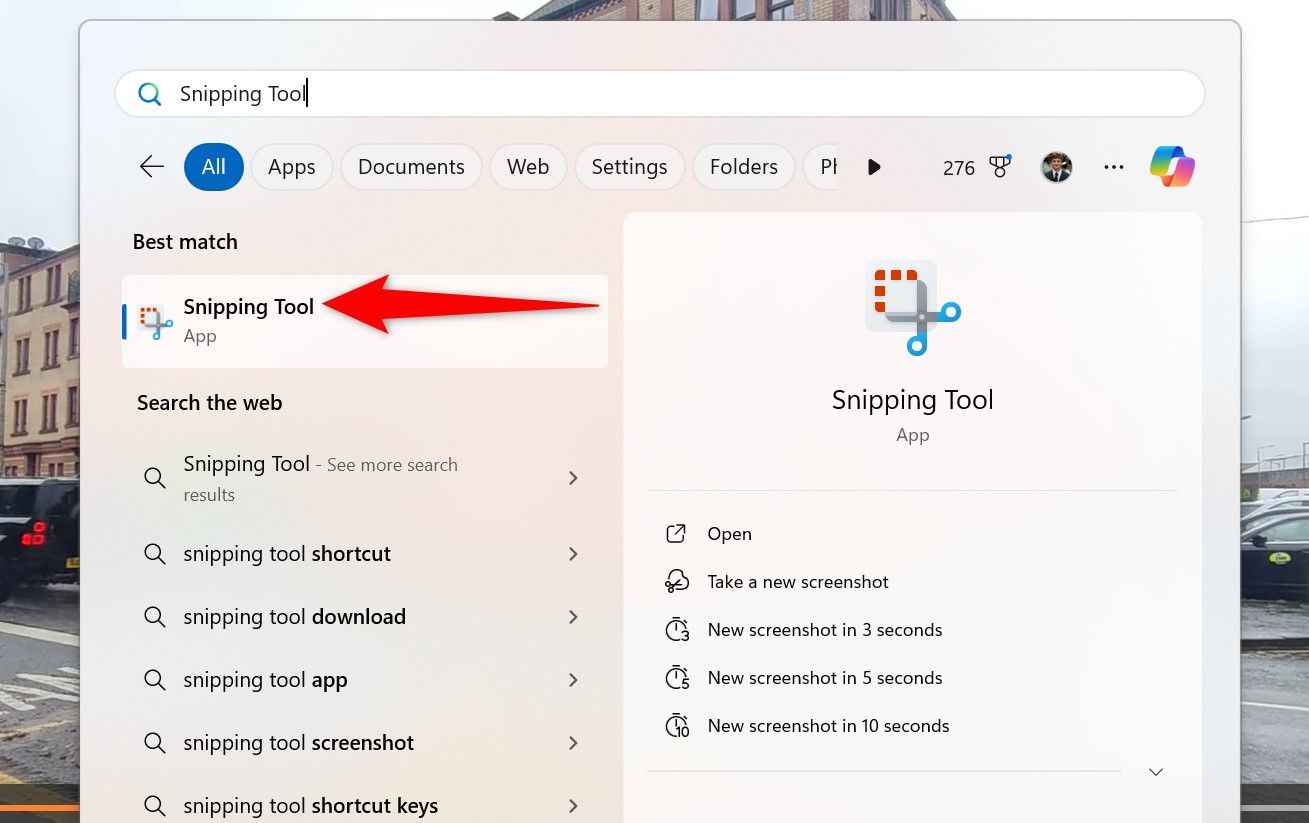
Task: Open your account profile picture
Action: 1057,166
